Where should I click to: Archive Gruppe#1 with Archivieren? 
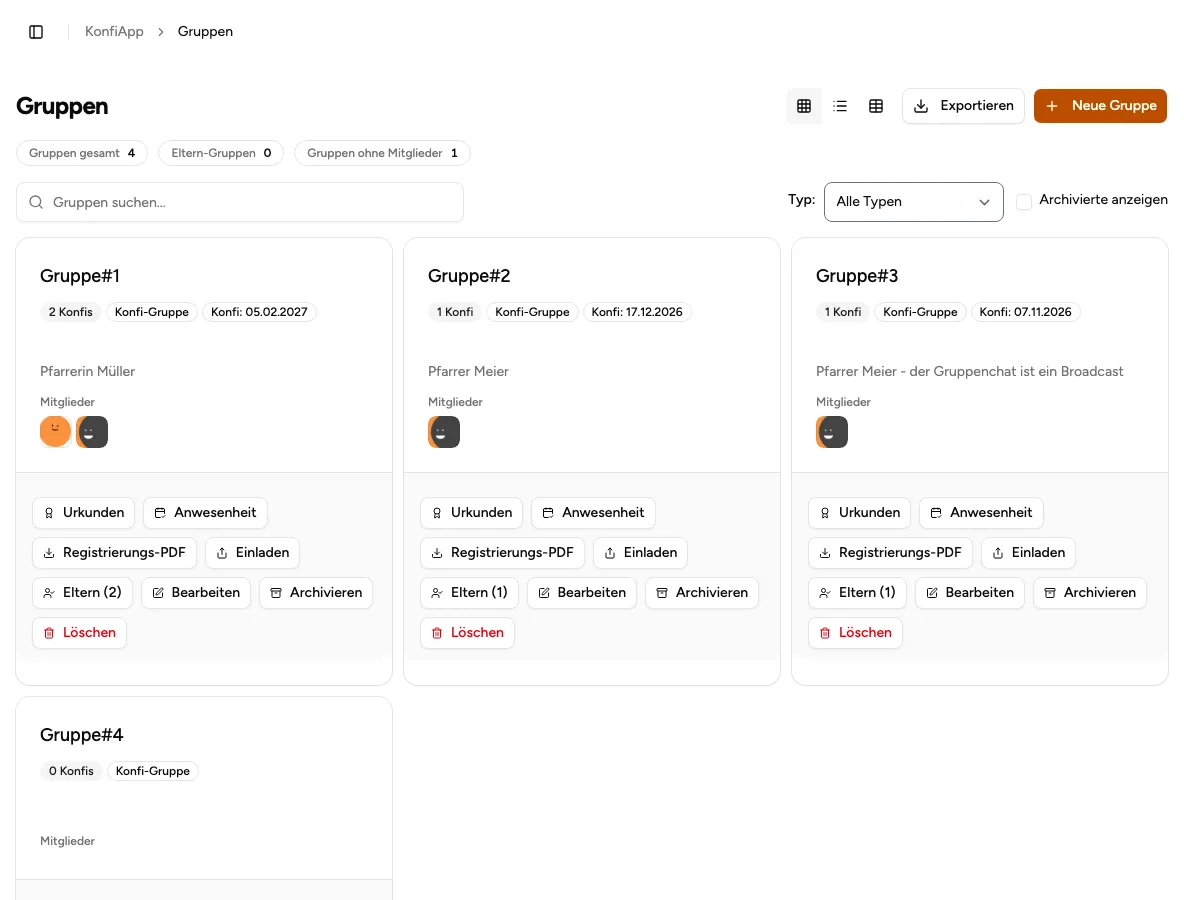coord(316,593)
